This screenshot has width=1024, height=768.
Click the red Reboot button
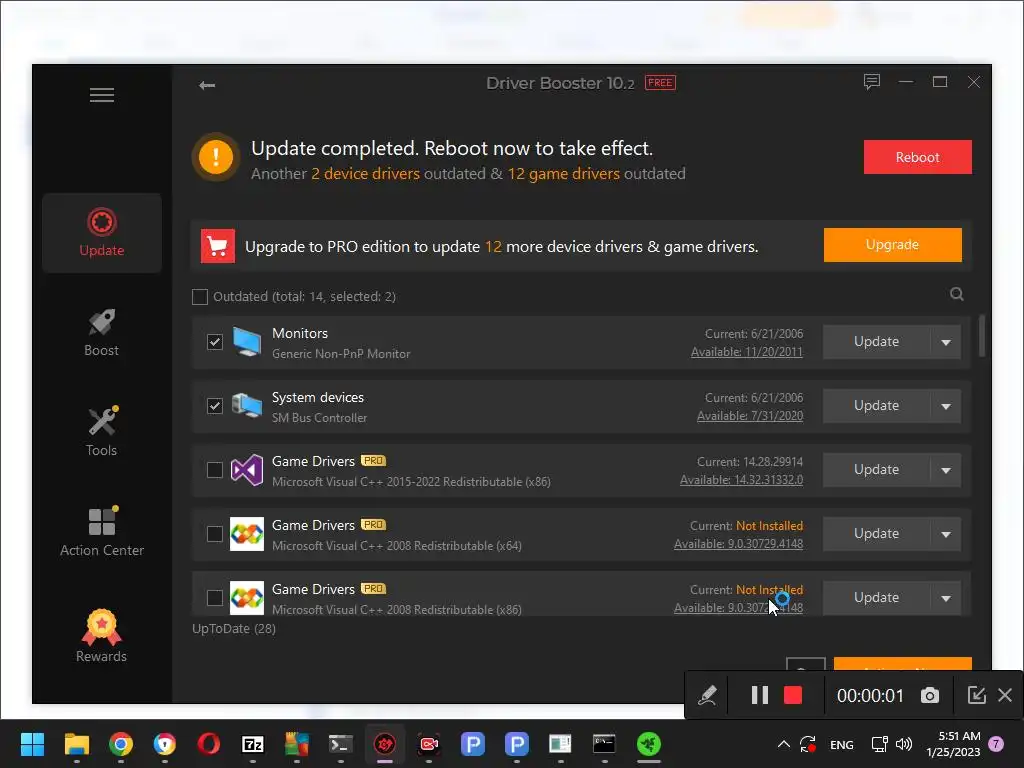[x=918, y=157]
